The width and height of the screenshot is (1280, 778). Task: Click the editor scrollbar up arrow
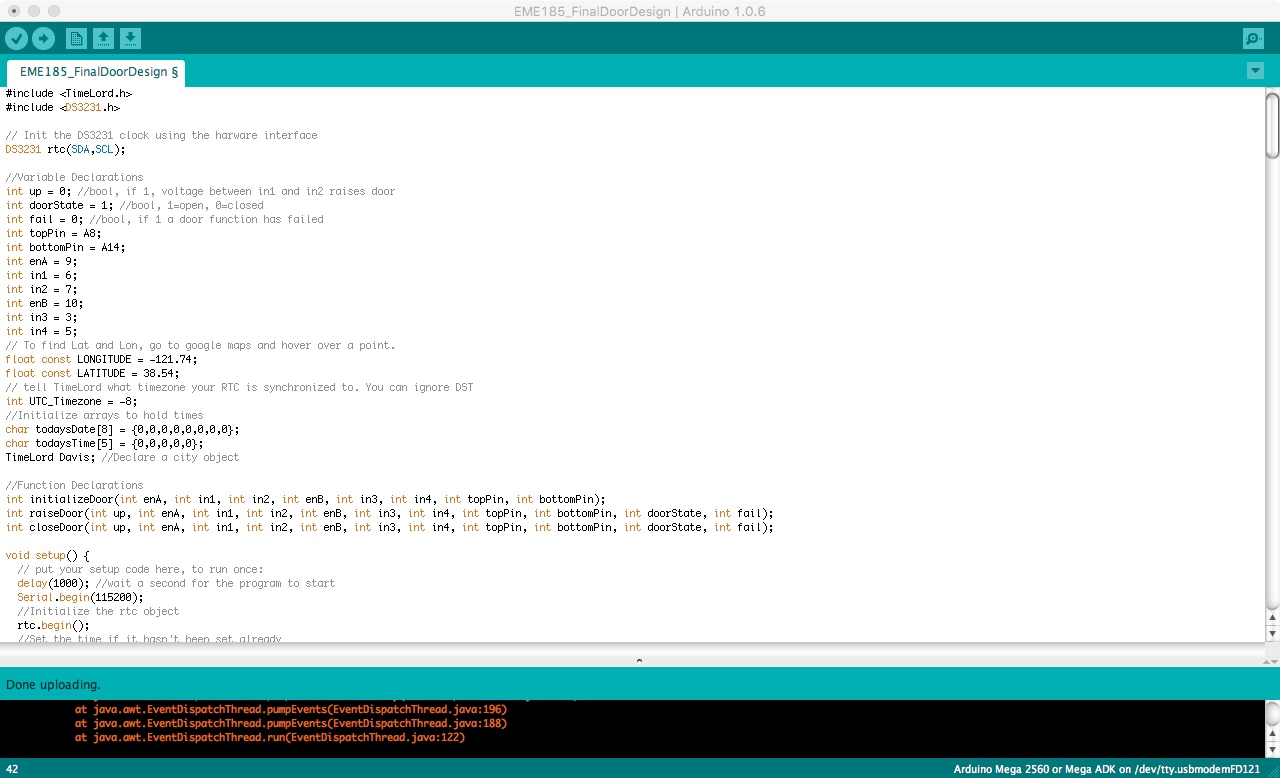[1272, 617]
